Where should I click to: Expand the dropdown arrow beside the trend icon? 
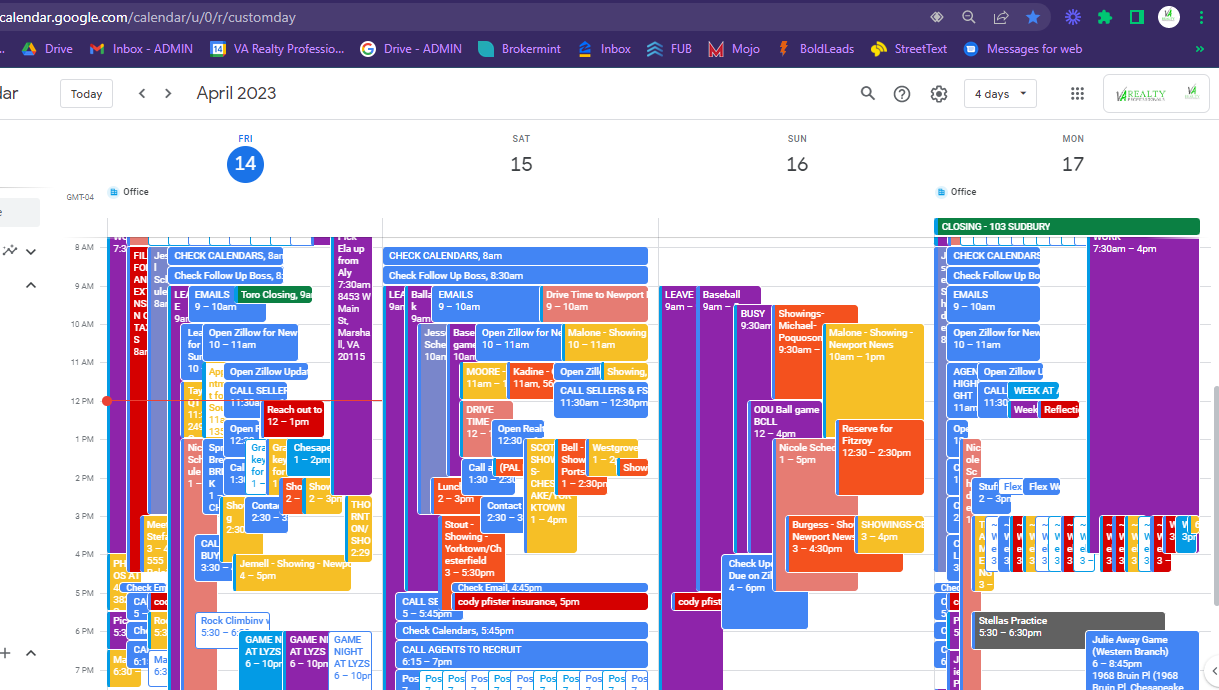(31, 251)
